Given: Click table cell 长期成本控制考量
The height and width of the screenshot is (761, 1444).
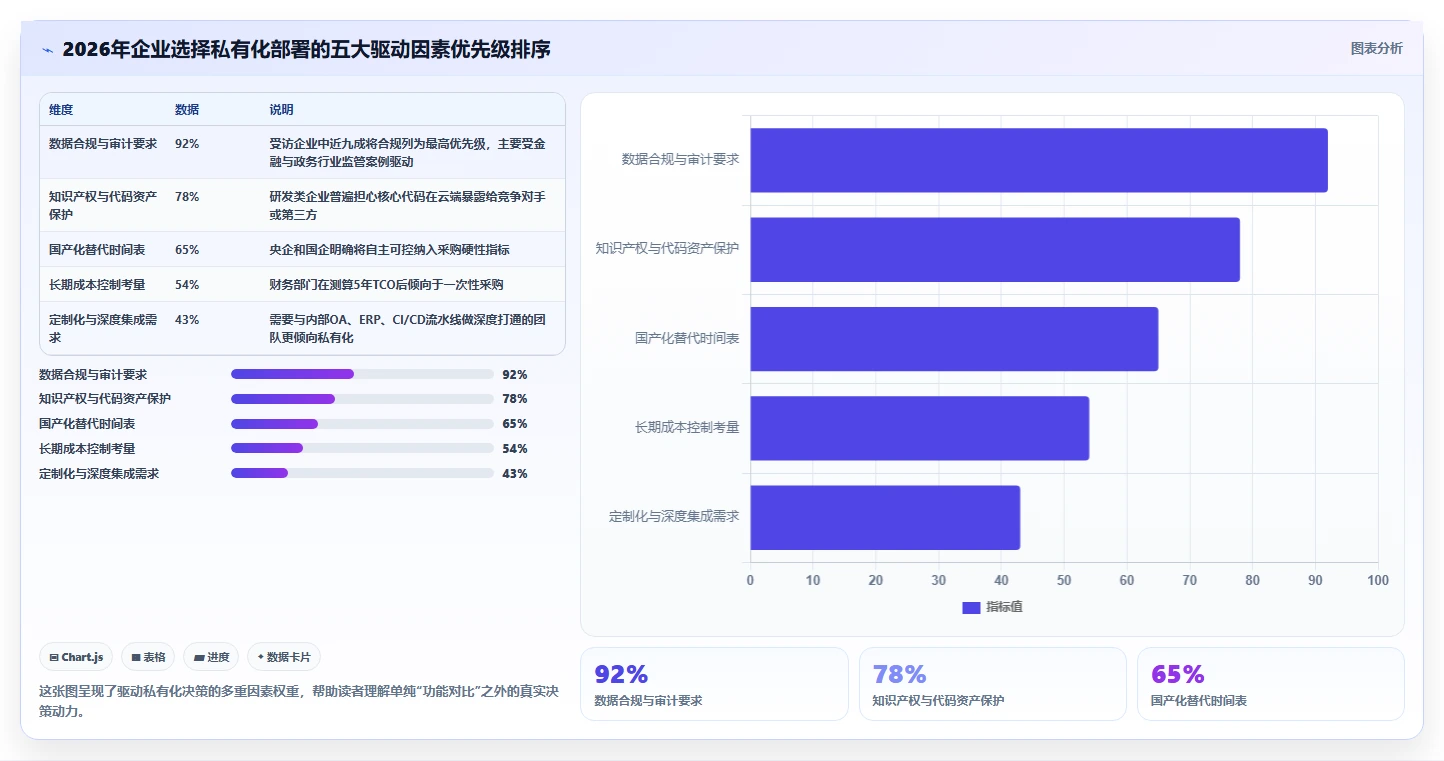Looking at the screenshot, I should coord(97,285).
